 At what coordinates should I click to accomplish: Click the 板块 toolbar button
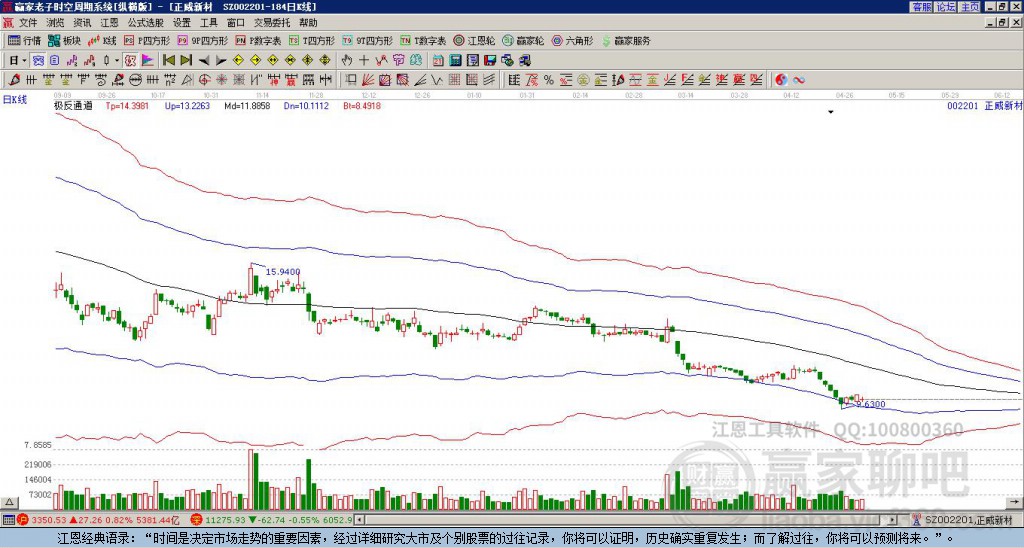(64, 40)
